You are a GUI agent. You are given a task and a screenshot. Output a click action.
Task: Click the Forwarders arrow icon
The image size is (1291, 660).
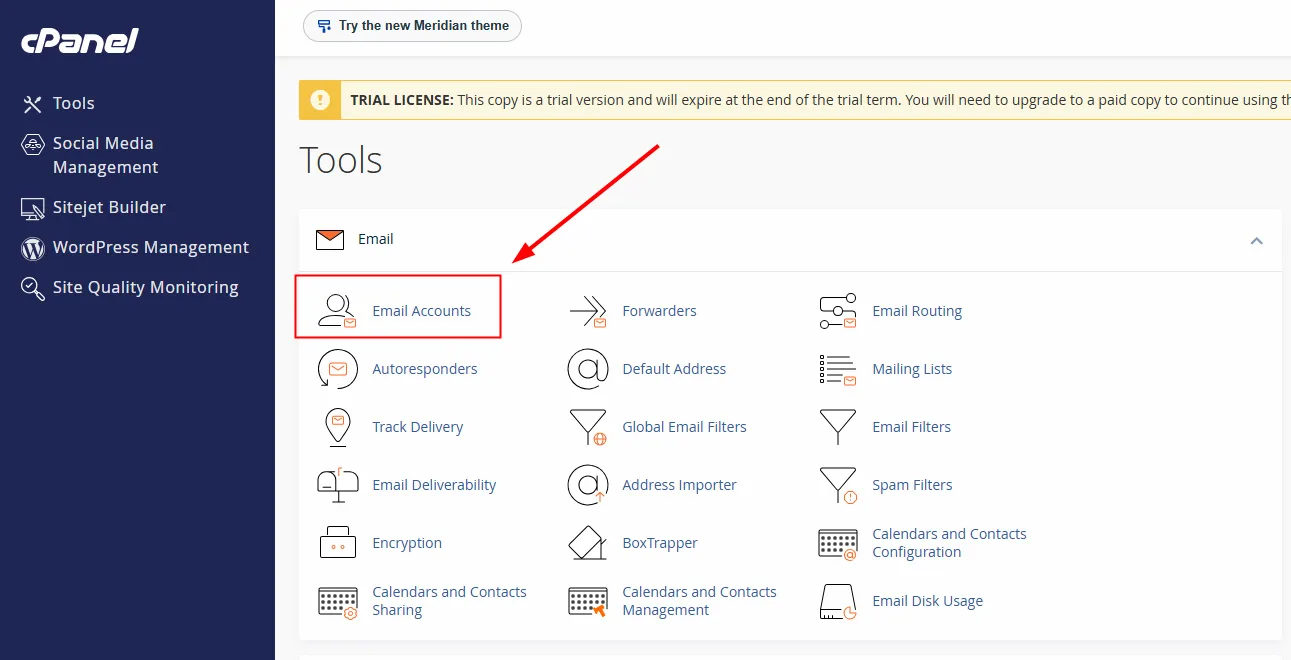(x=588, y=311)
